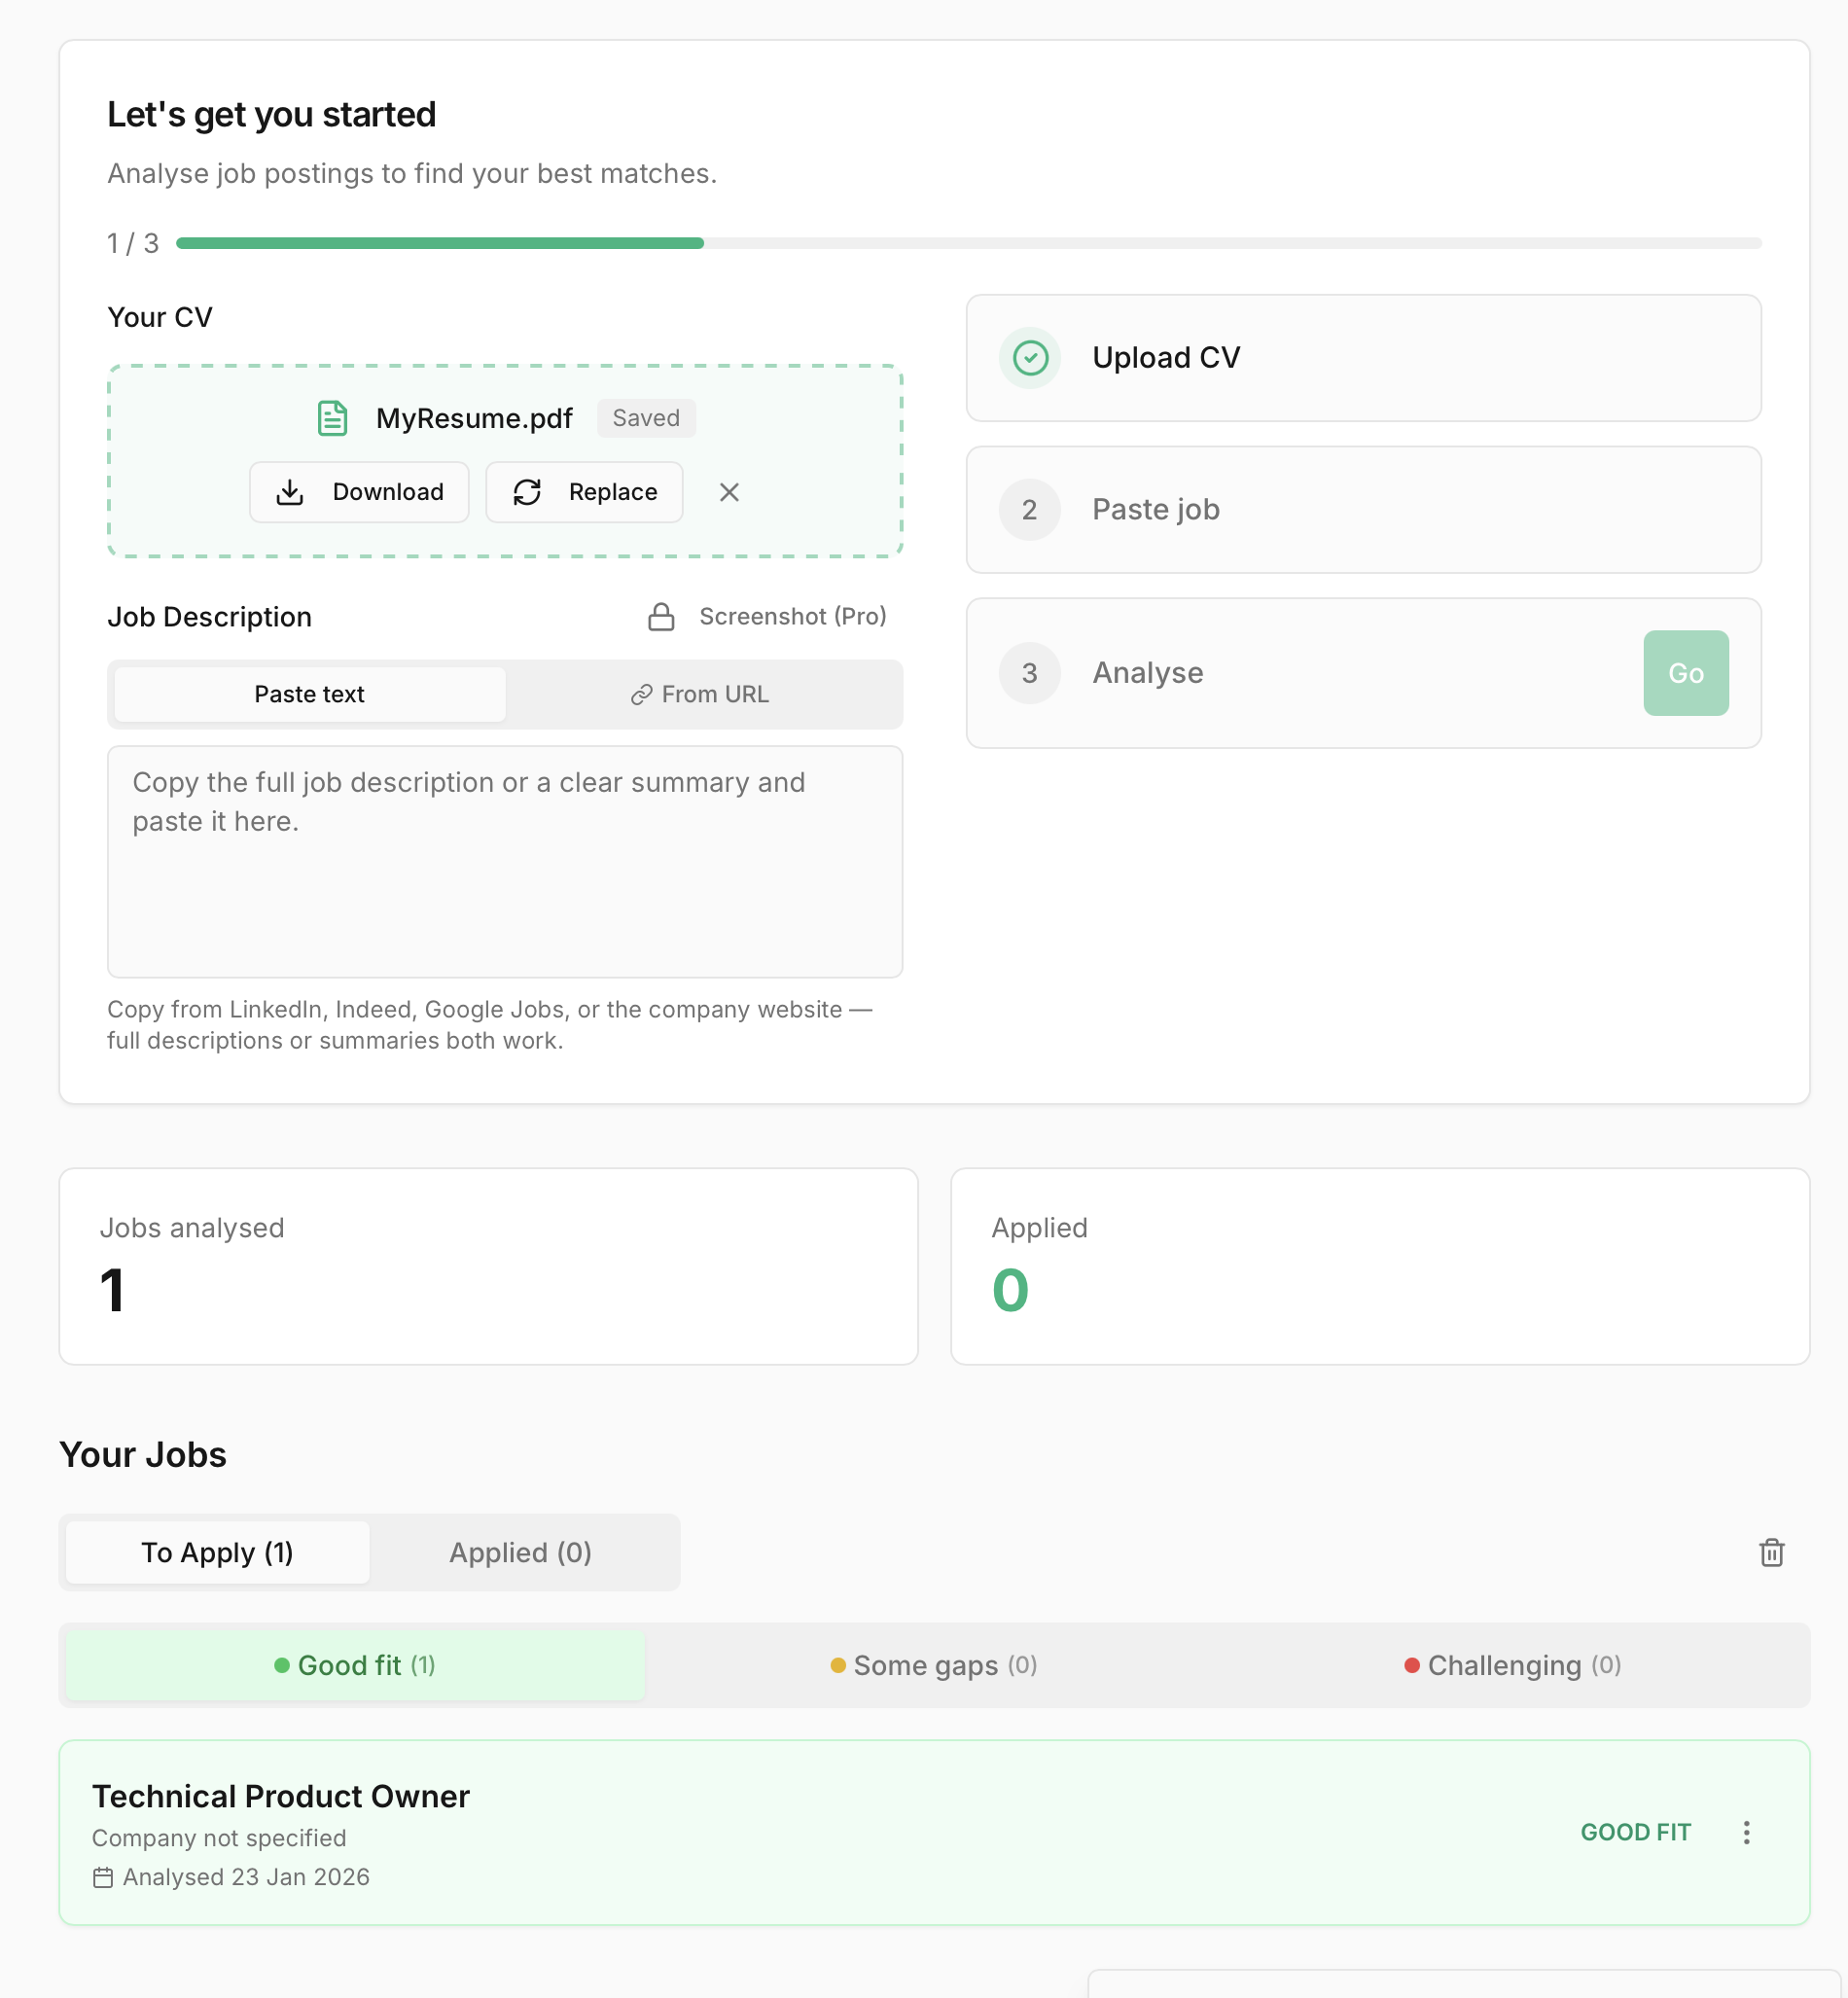Select the Paste text tab
Viewport: 1848px width, 1998px height.
[308, 694]
